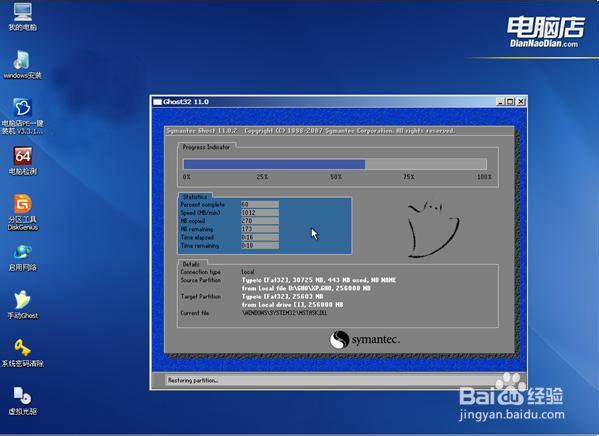This screenshot has width=599, height=436.
Task: Click the ghost mascot drawing
Action: coord(433,229)
